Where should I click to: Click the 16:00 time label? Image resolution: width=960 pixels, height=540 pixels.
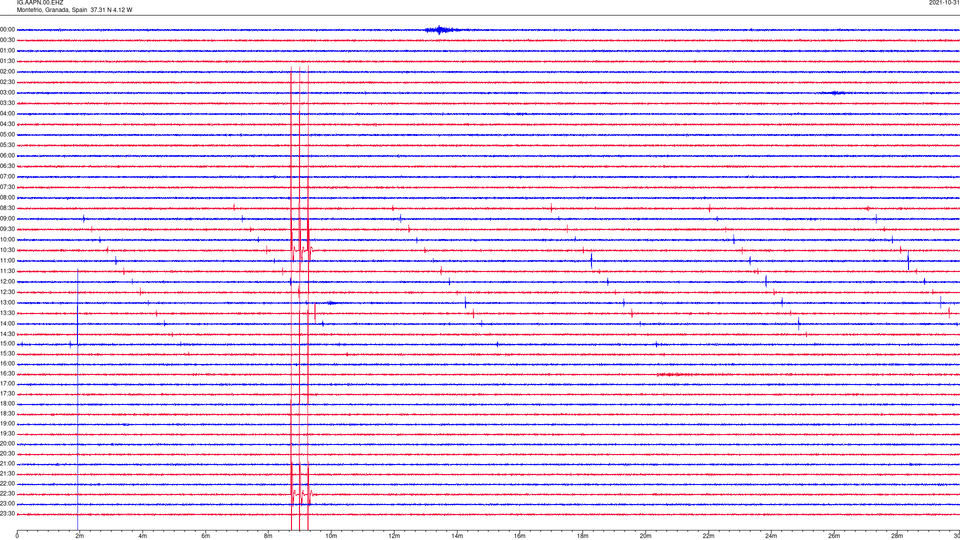click(x=7, y=364)
